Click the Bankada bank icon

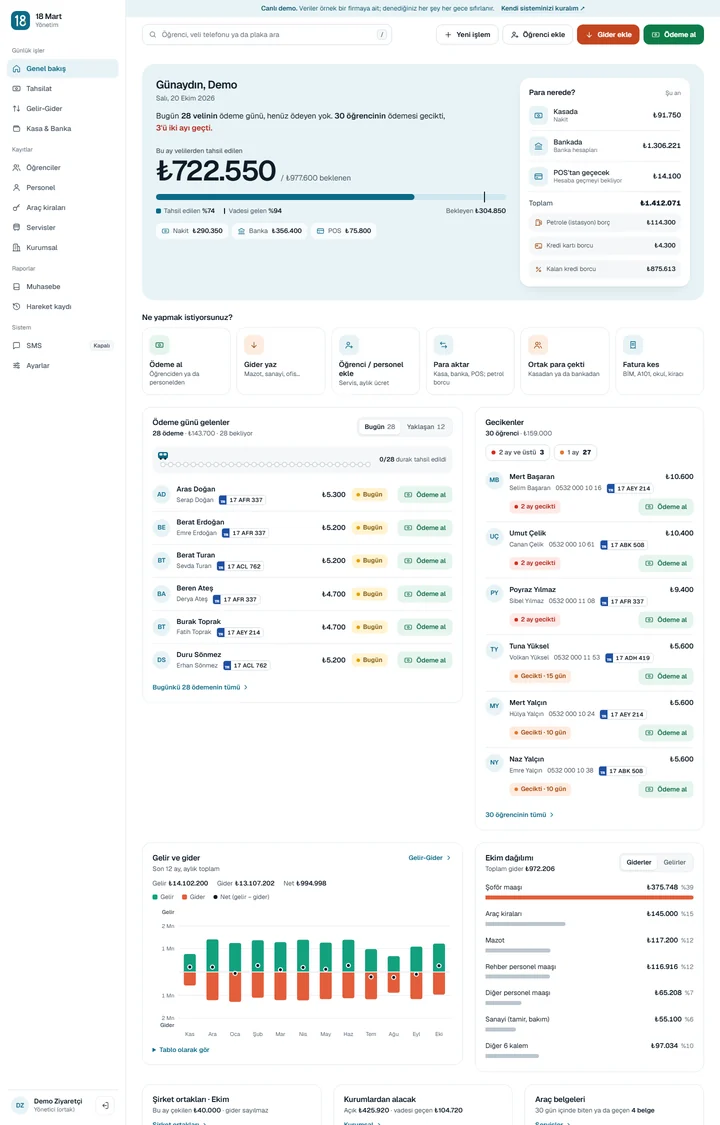[x=538, y=146]
